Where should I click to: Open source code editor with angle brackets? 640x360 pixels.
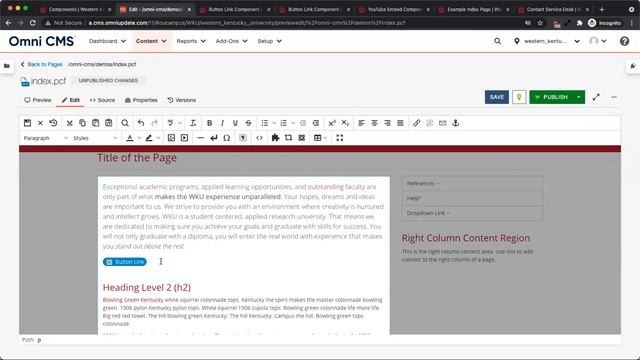tap(259, 138)
